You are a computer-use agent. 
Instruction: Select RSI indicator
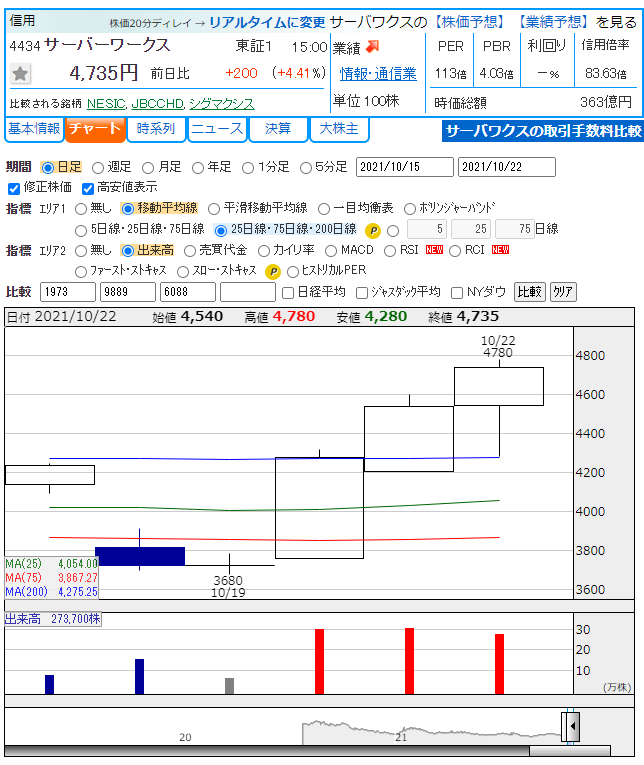click(390, 251)
